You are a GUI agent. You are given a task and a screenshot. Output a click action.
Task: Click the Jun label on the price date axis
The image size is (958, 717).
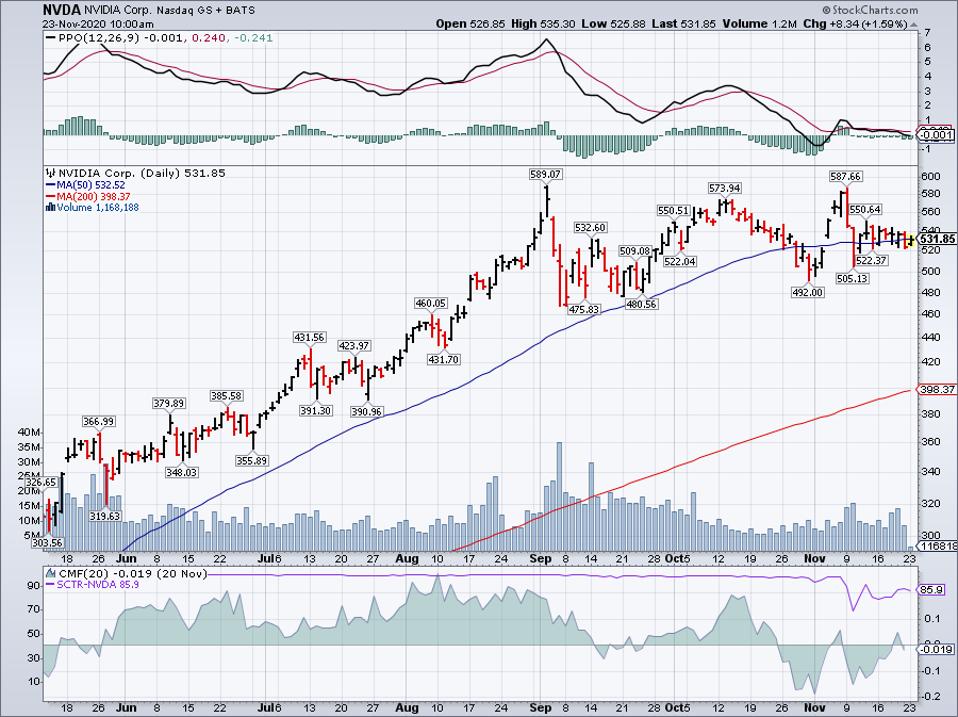click(126, 558)
